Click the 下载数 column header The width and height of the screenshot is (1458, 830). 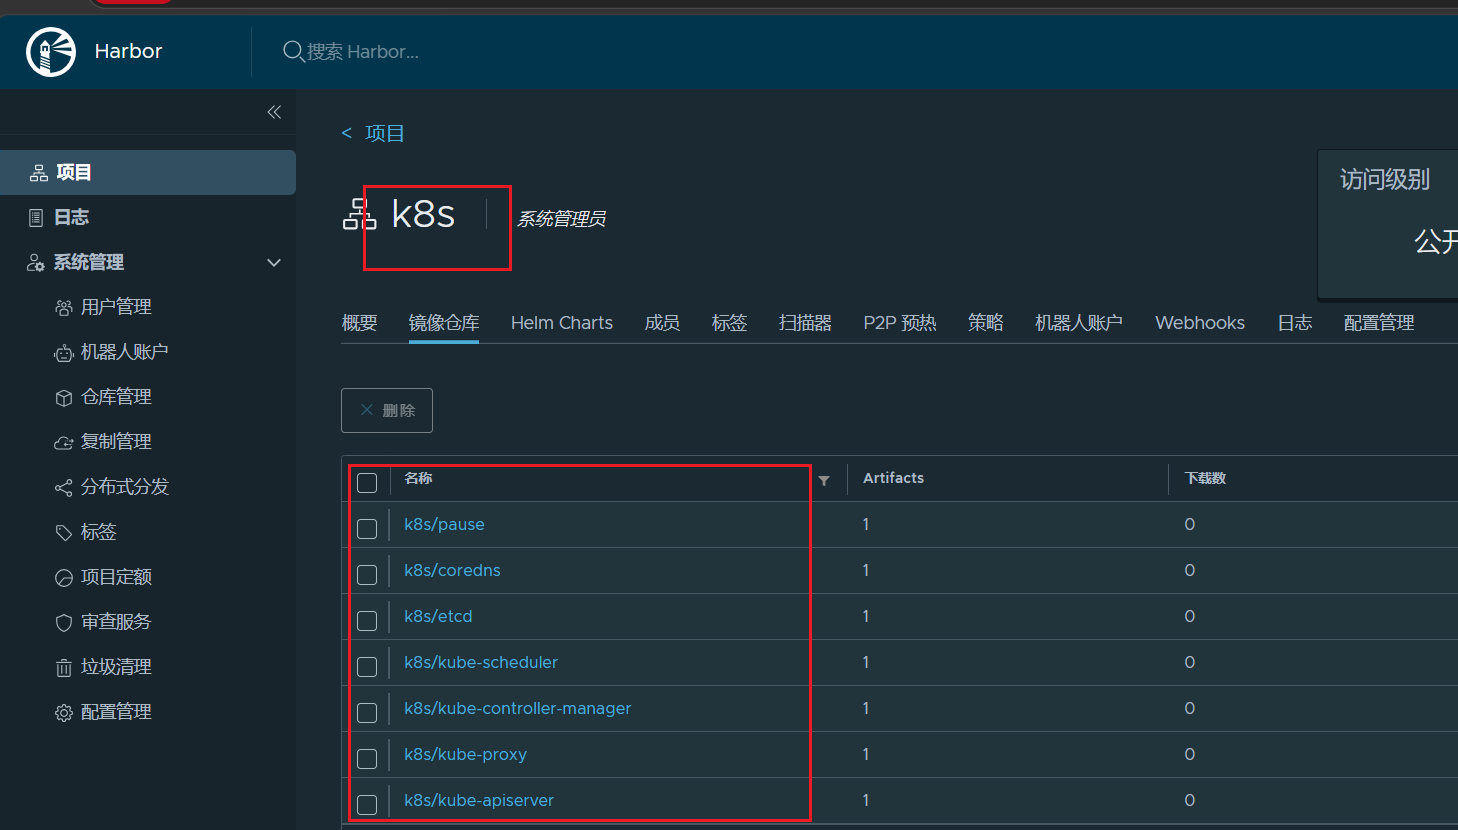click(x=1205, y=478)
